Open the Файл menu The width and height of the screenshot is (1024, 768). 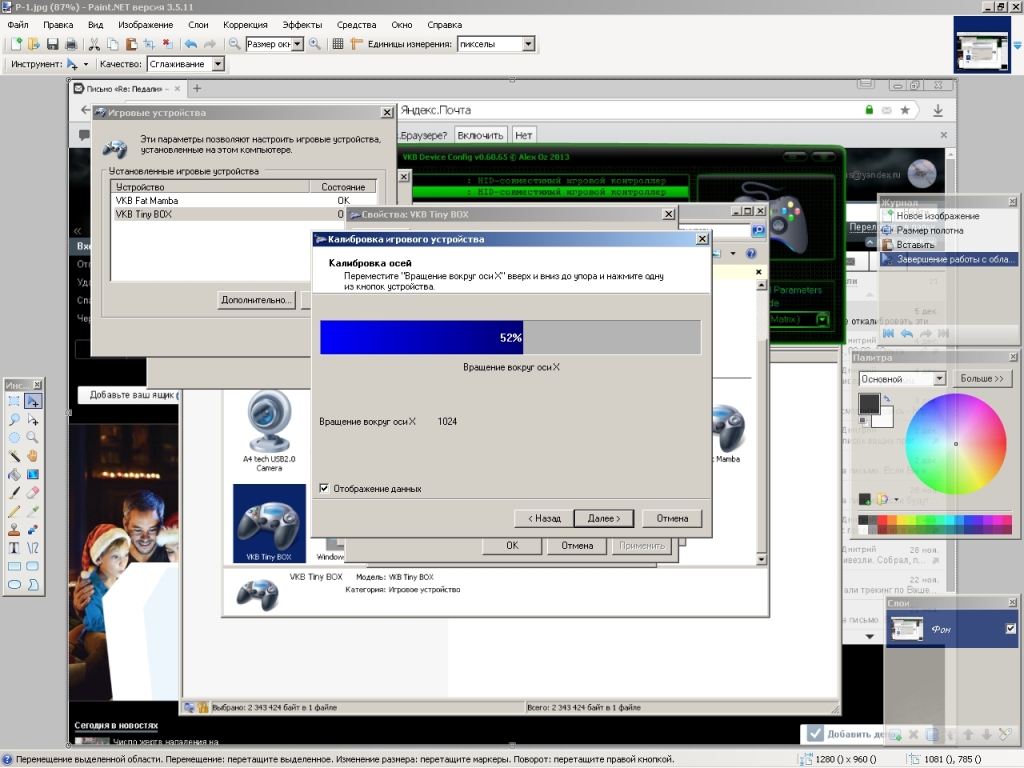click(x=18, y=25)
